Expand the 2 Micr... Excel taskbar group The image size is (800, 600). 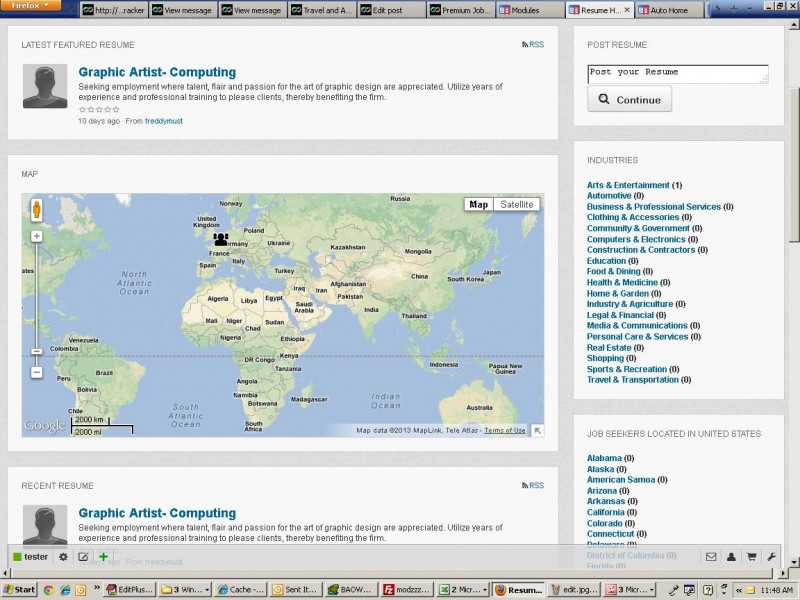[464, 590]
